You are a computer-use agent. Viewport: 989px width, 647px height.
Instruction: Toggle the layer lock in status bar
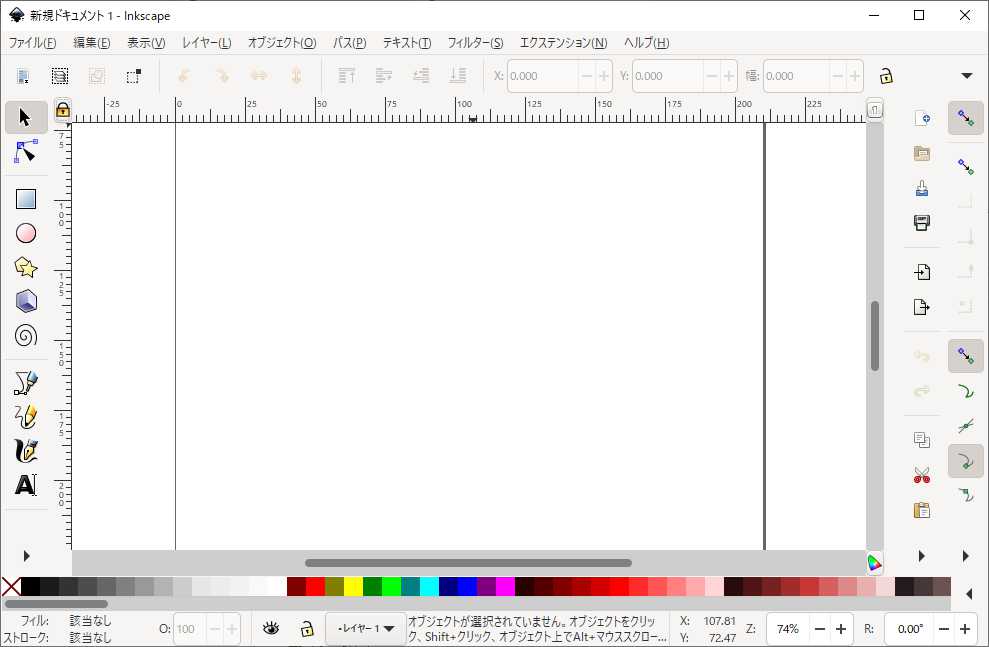[x=306, y=628]
